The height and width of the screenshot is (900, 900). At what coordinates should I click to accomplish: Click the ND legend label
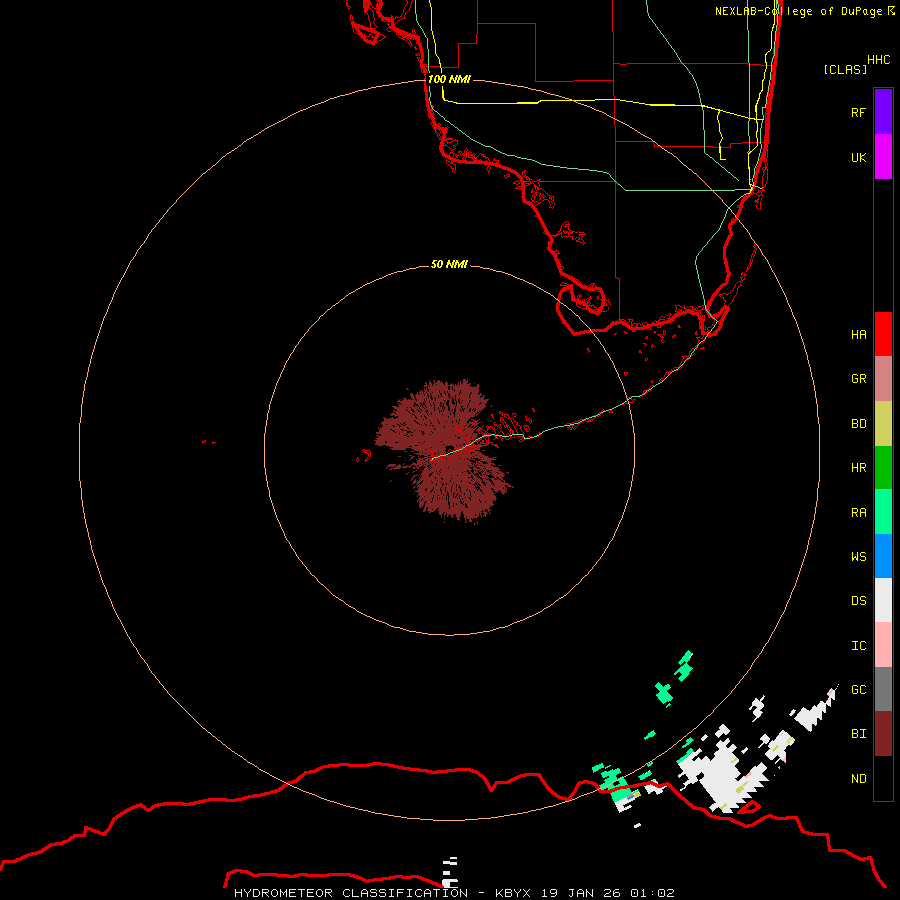(x=858, y=779)
